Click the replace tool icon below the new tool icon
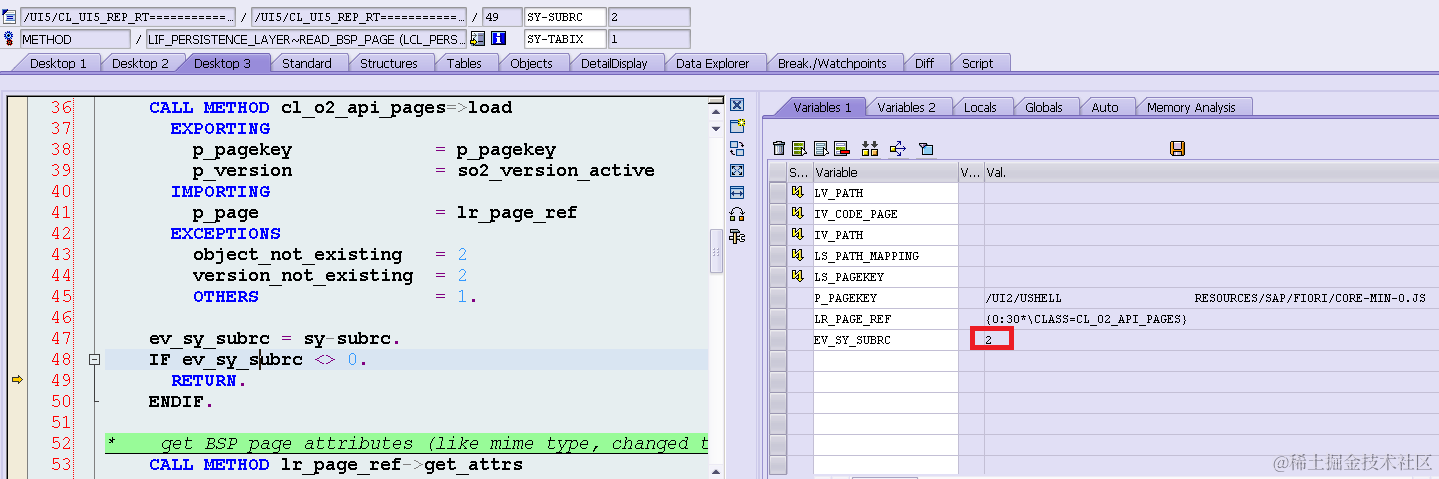Viewport: 1439px width, 479px height. click(x=737, y=148)
